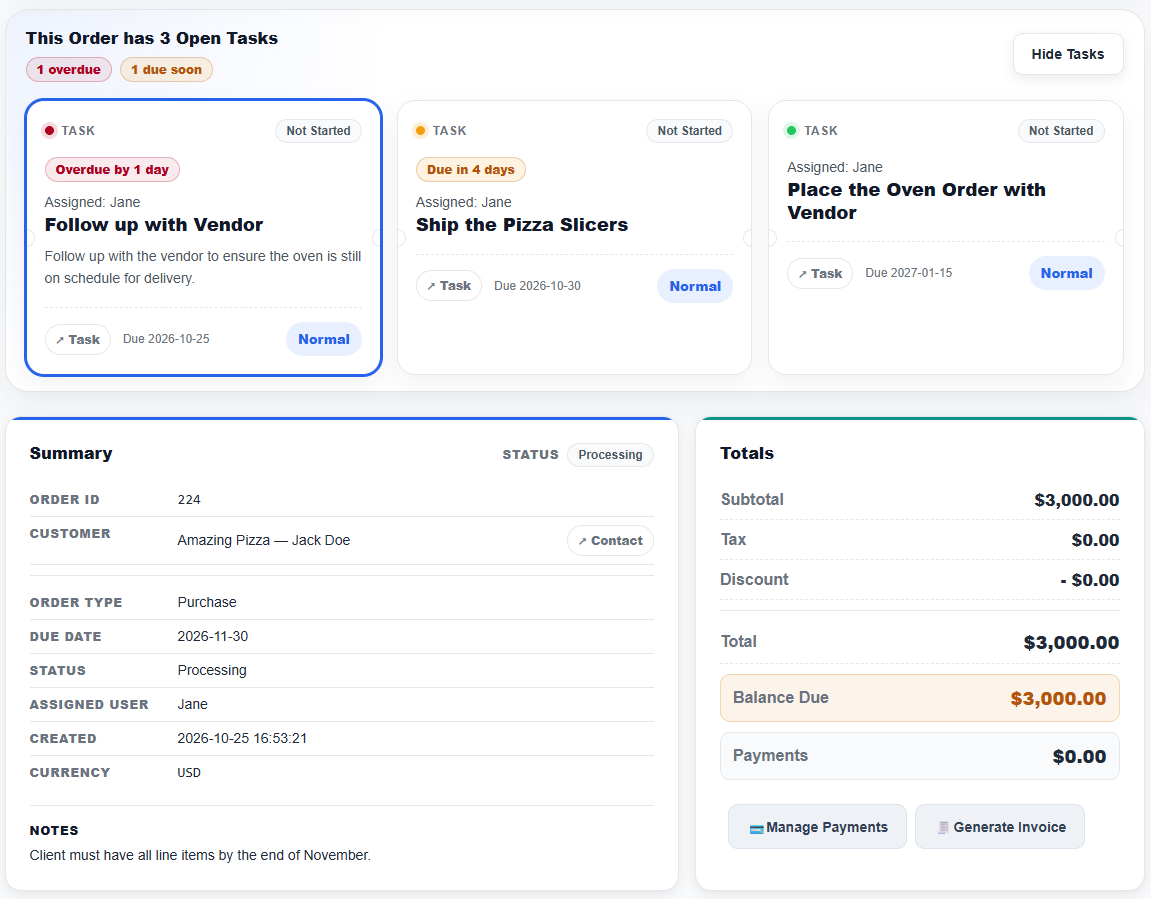The height and width of the screenshot is (899, 1151).
Task: Click order type value Purchase
Action: [207, 602]
